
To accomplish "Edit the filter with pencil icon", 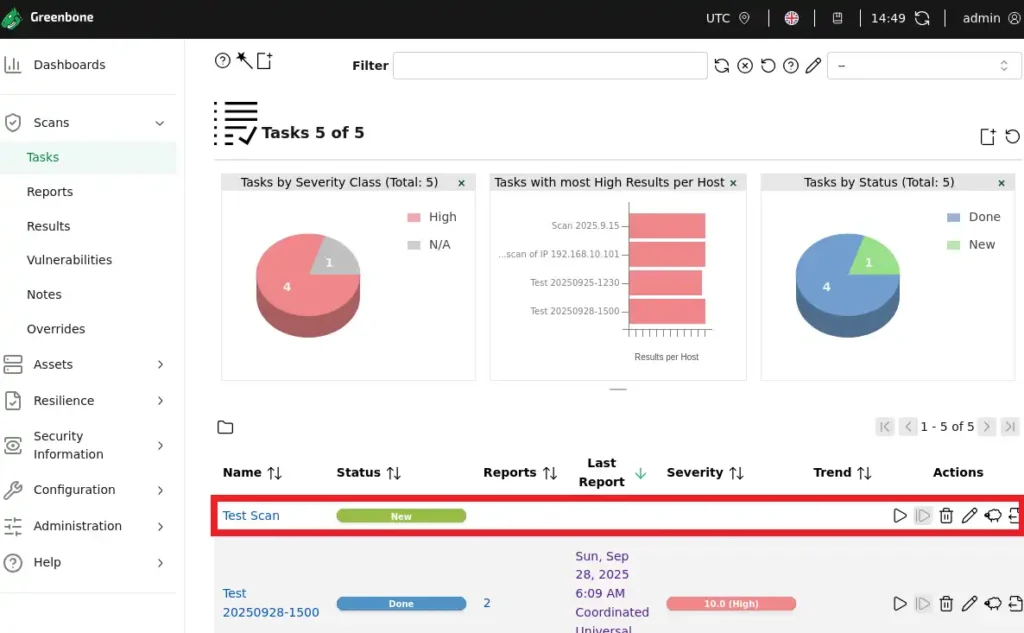I will pos(813,66).
